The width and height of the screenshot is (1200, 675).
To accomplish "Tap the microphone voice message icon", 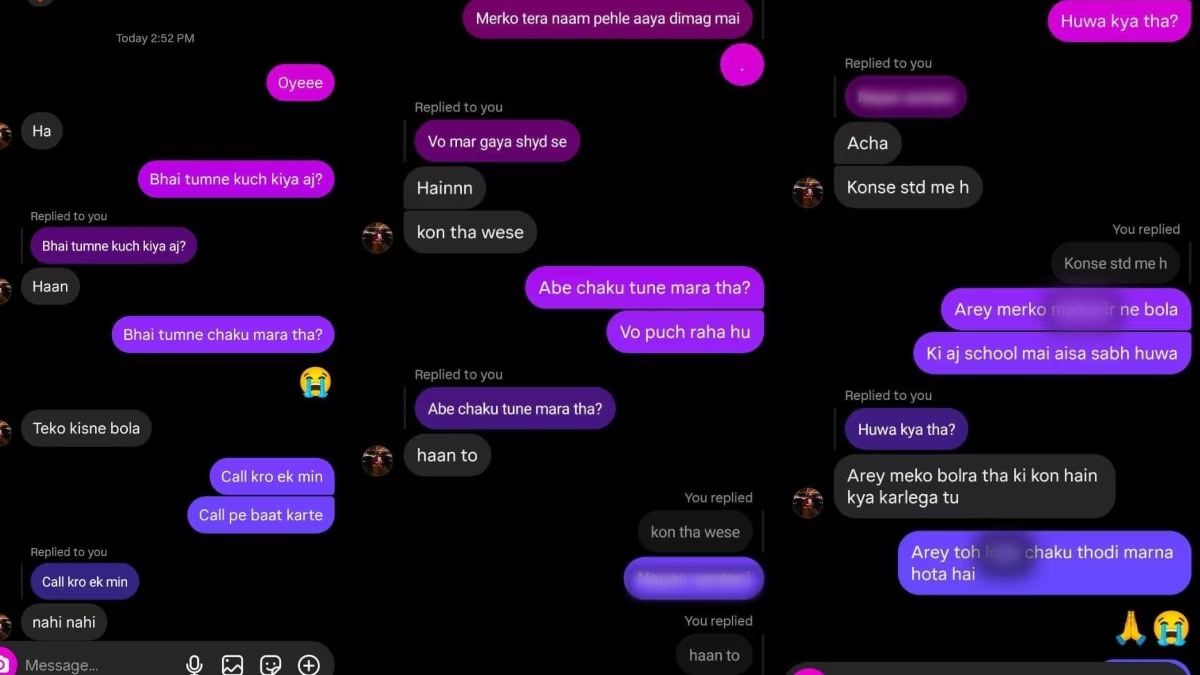I will click(x=195, y=665).
